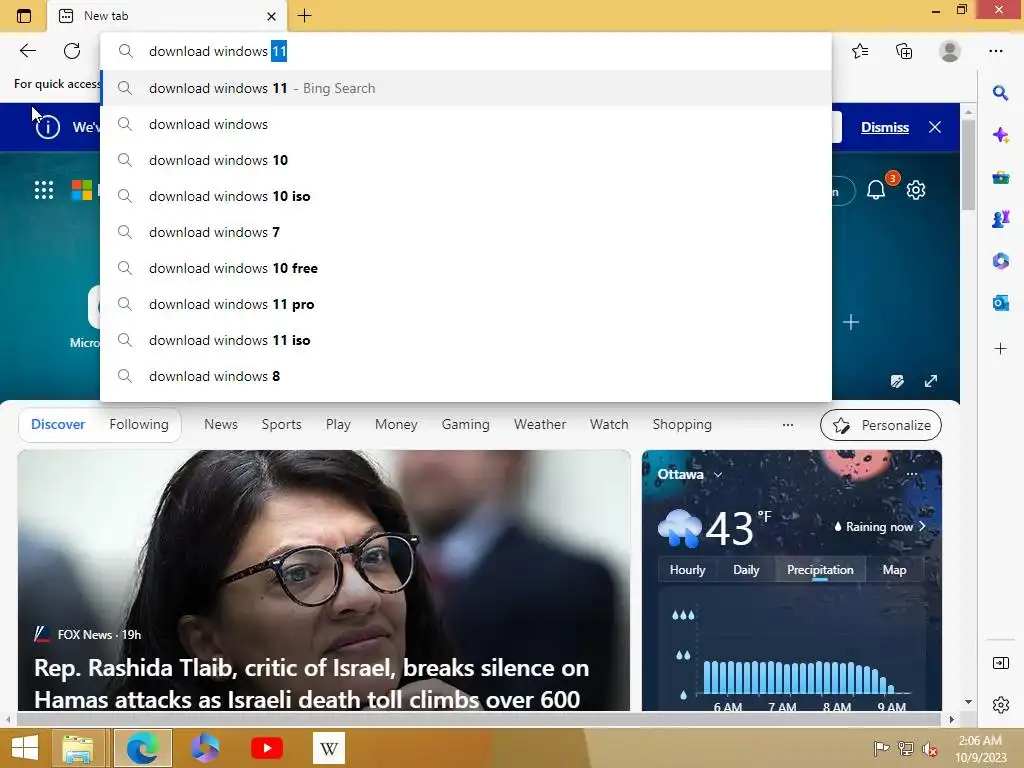Open a new tab with plus button
Viewport: 1024px width, 768px height.
click(304, 16)
